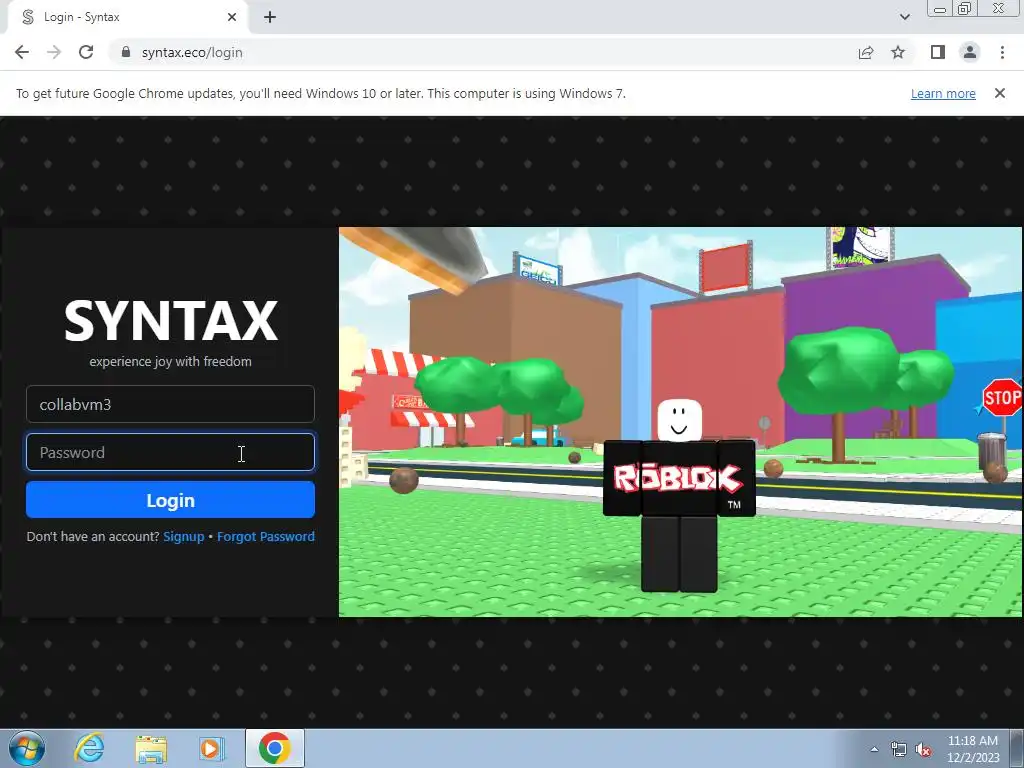Viewport: 1024px width, 768px height.
Task: Click the 'experience joy with freedom' tagline
Action: click(x=170, y=361)
